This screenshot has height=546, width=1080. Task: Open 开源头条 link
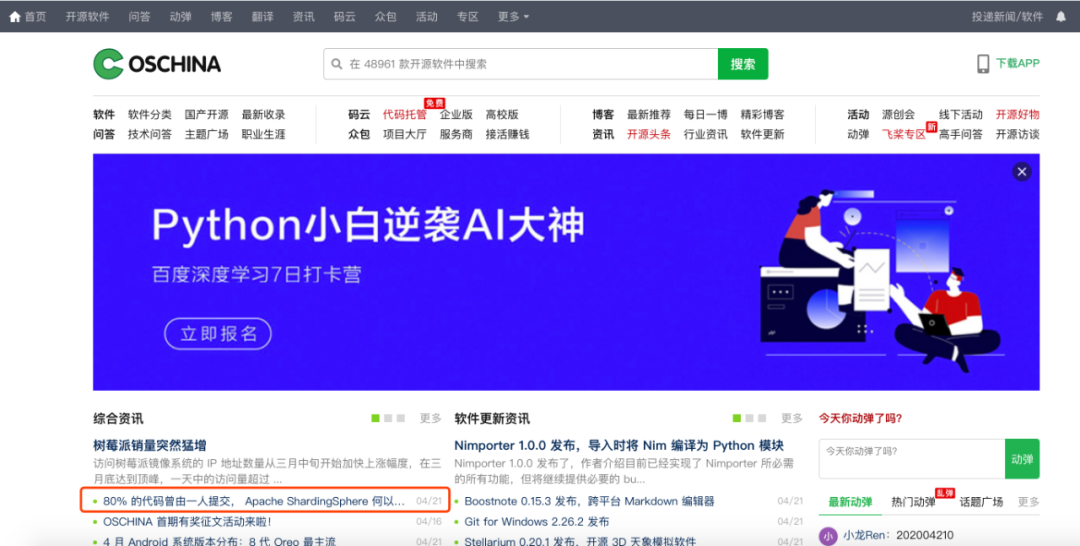pyautogui.click(x=648, y=134)
